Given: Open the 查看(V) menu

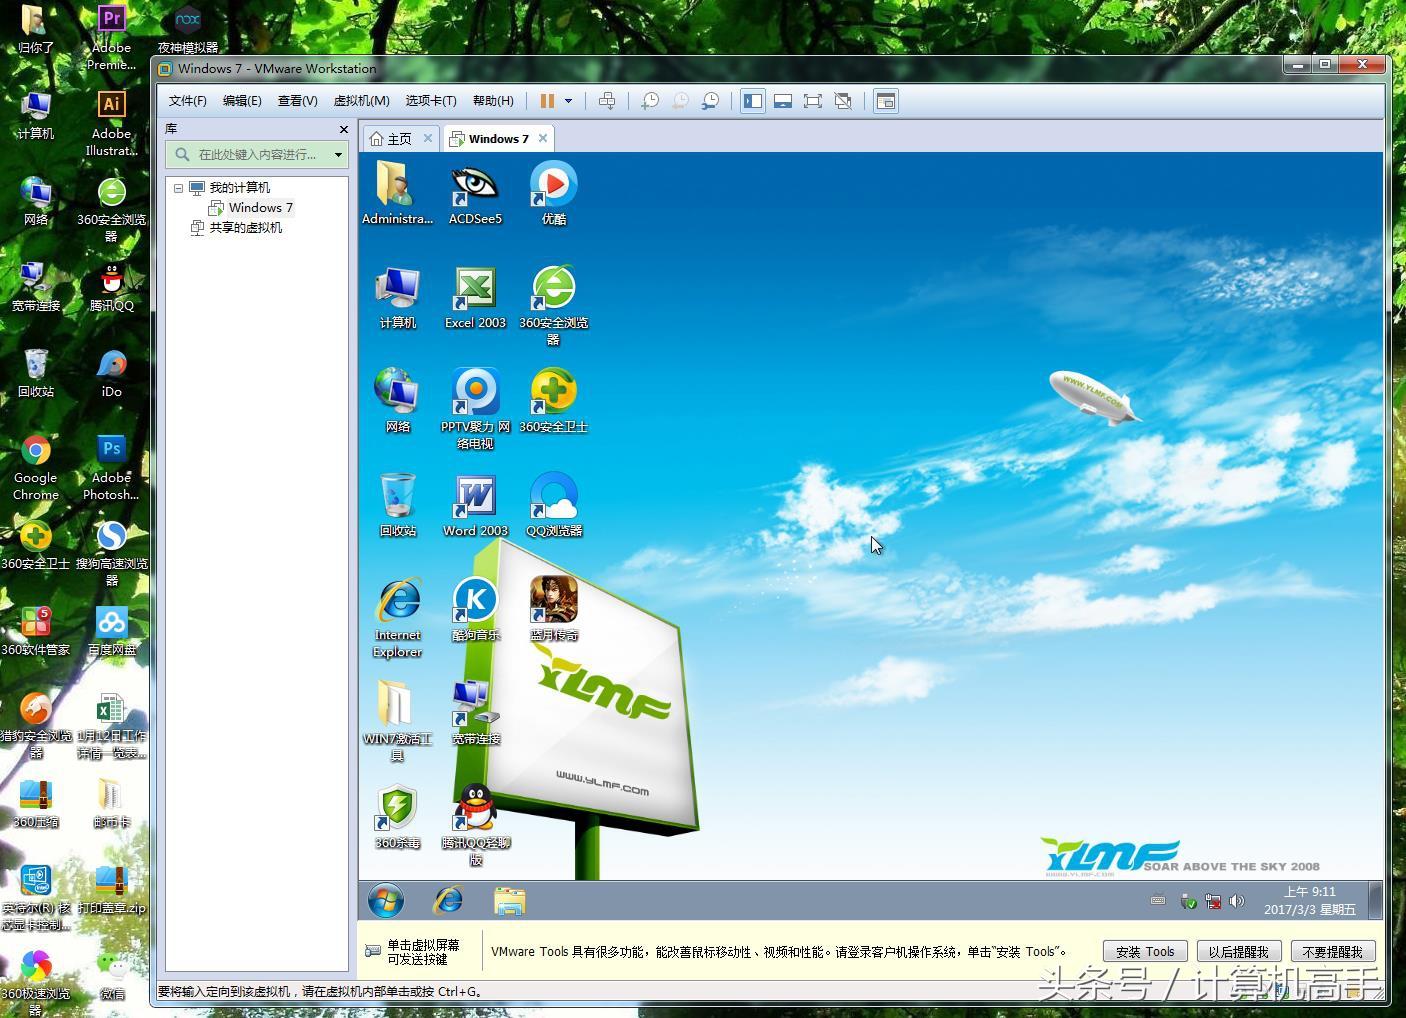Looking at the screenshot, I should [x=297, y=101].
